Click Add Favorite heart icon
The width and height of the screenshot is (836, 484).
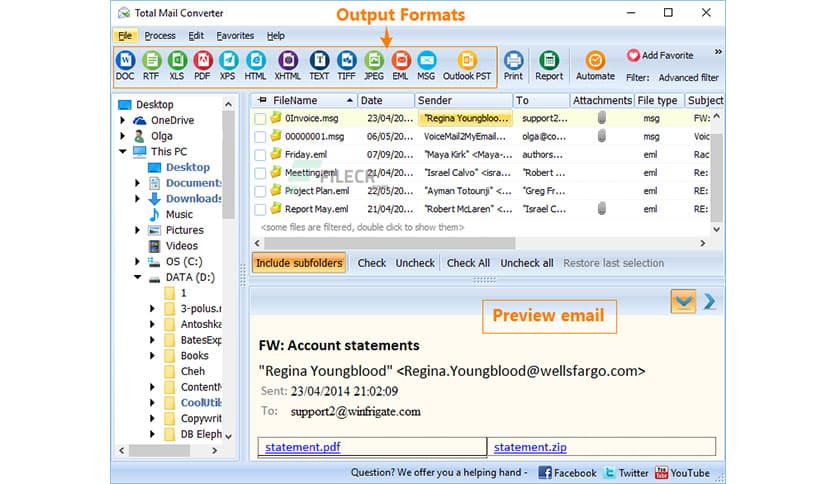pyautogui.click(x=633, y=55)
